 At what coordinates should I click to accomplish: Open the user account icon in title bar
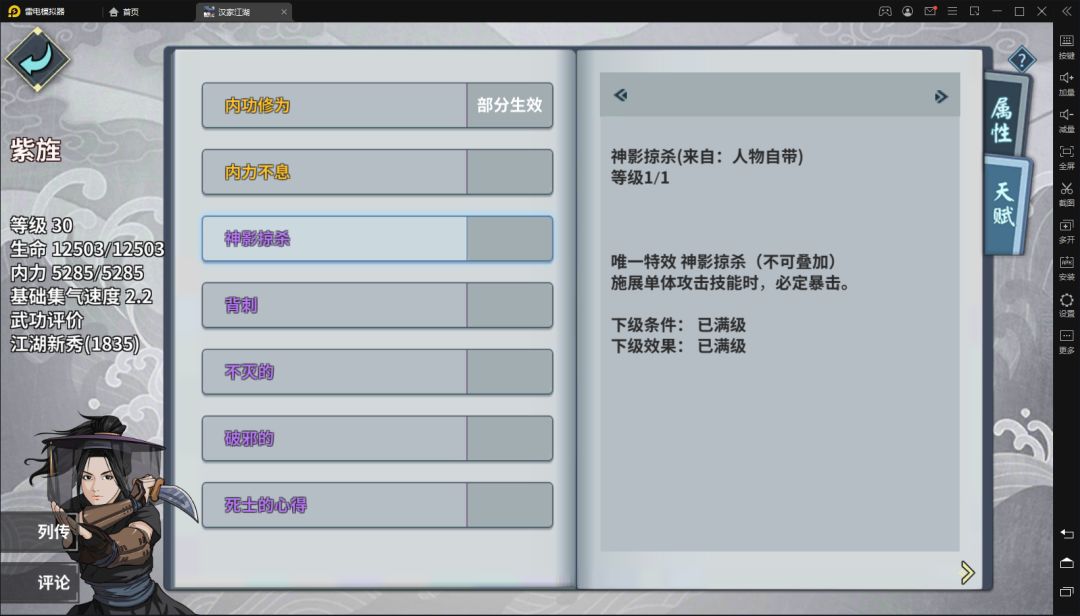[x=908, y=11]
